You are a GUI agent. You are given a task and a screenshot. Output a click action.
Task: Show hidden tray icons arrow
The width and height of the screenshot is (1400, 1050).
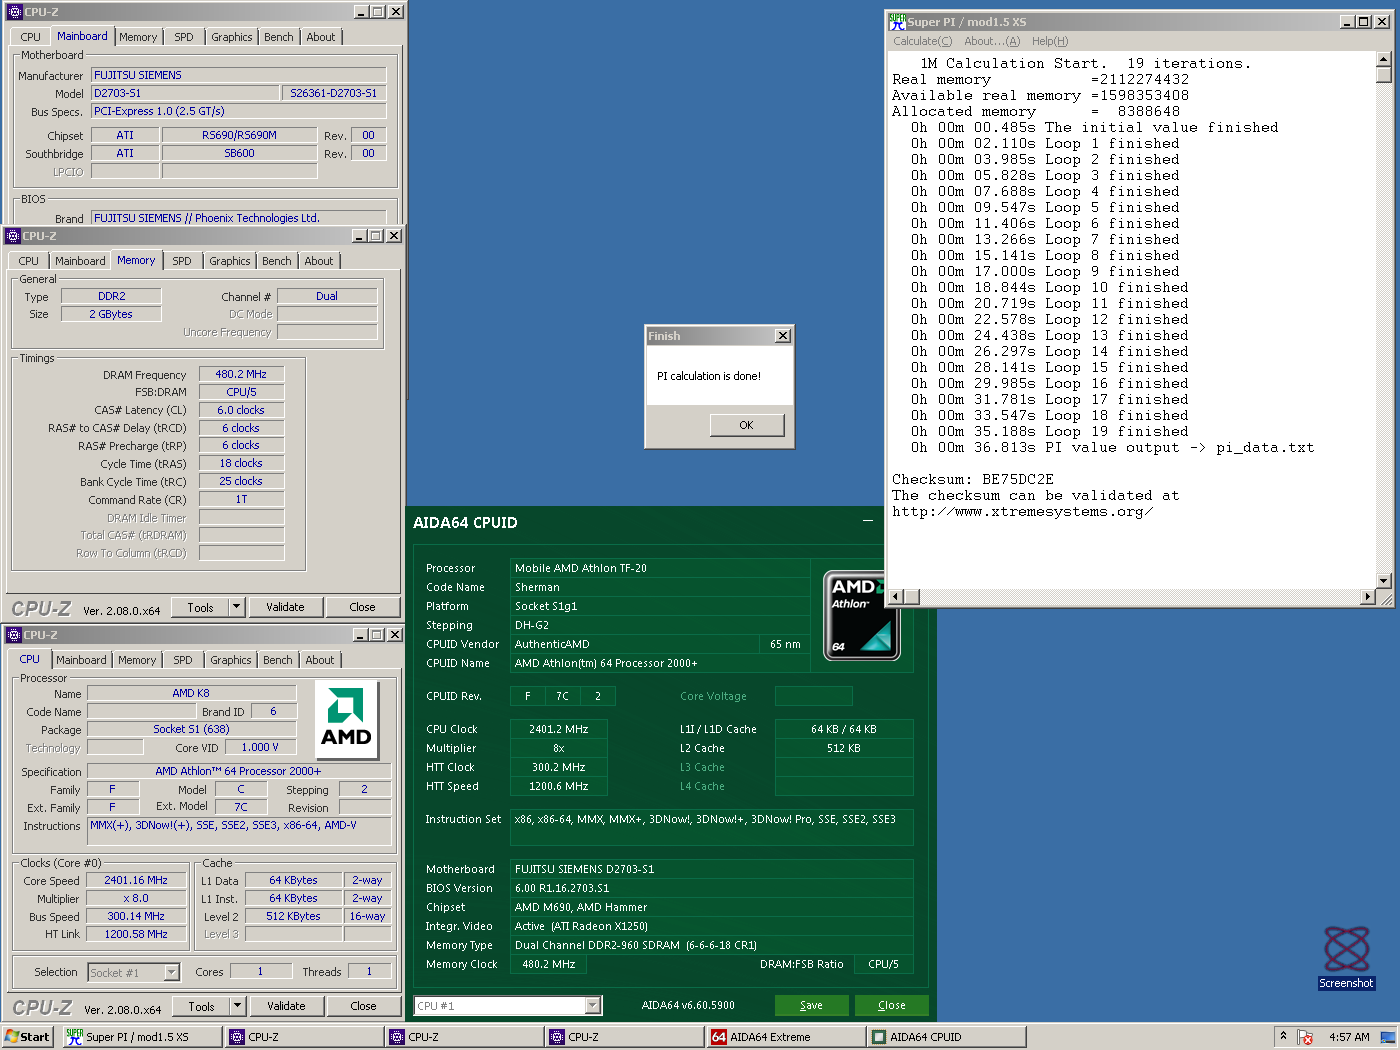point(1283,1036)
